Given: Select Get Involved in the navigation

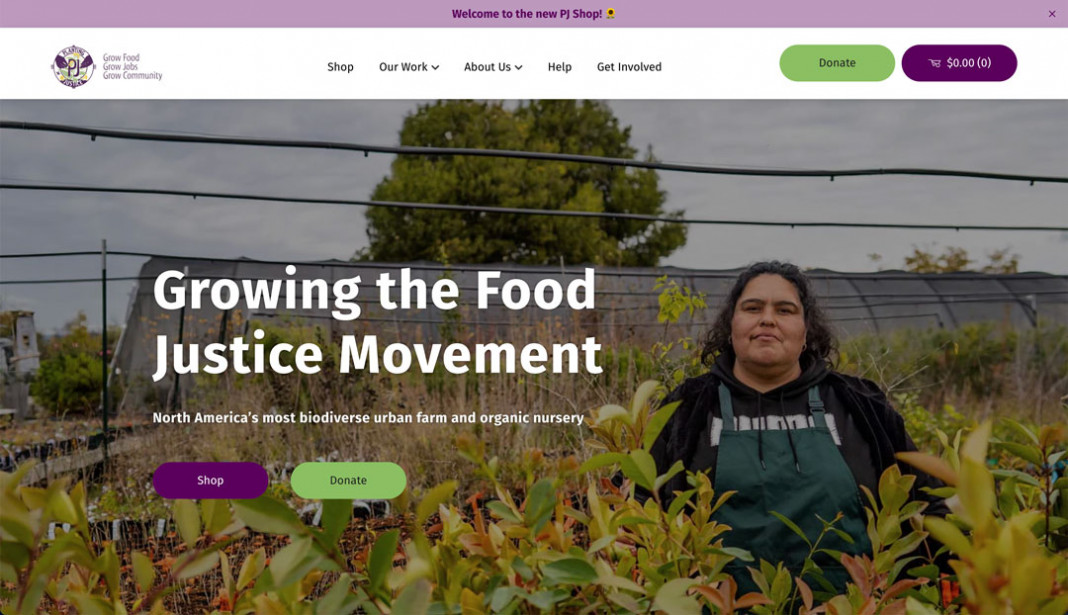Looking at the screenshot, I should point(629,67).
